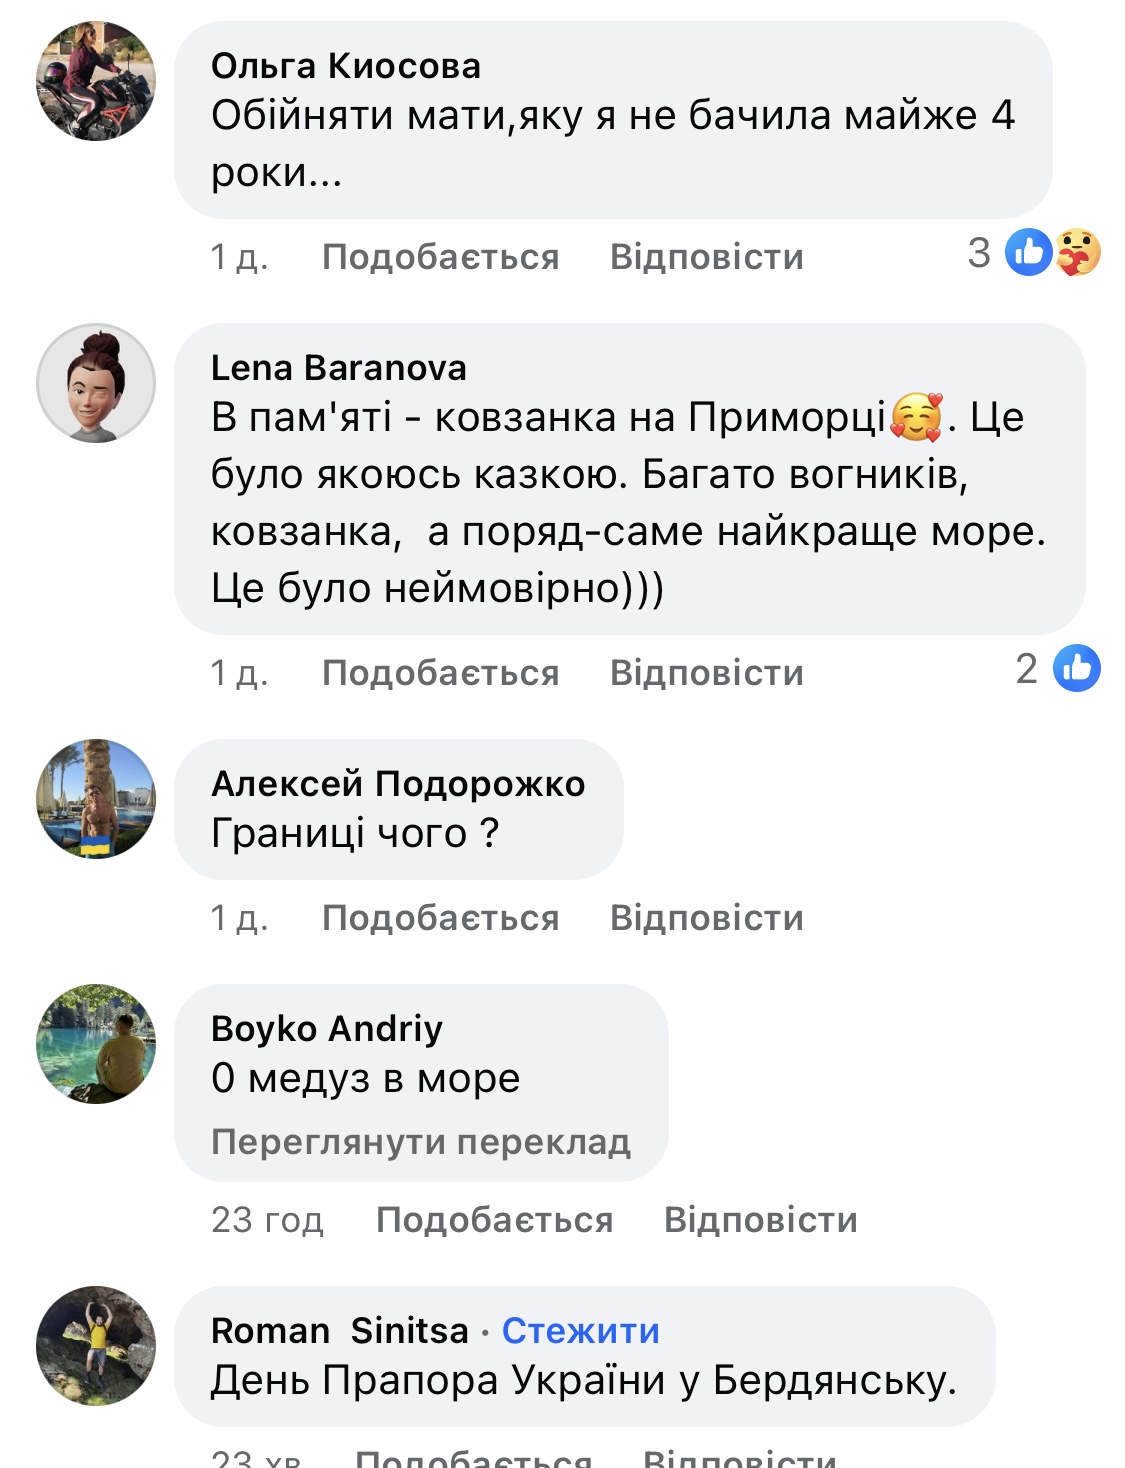Like Boyko Andriy's comment
Image resolution: width=1125 pixels, height=1468 pixels.
pyautogui.click(x=494, y=1220)
